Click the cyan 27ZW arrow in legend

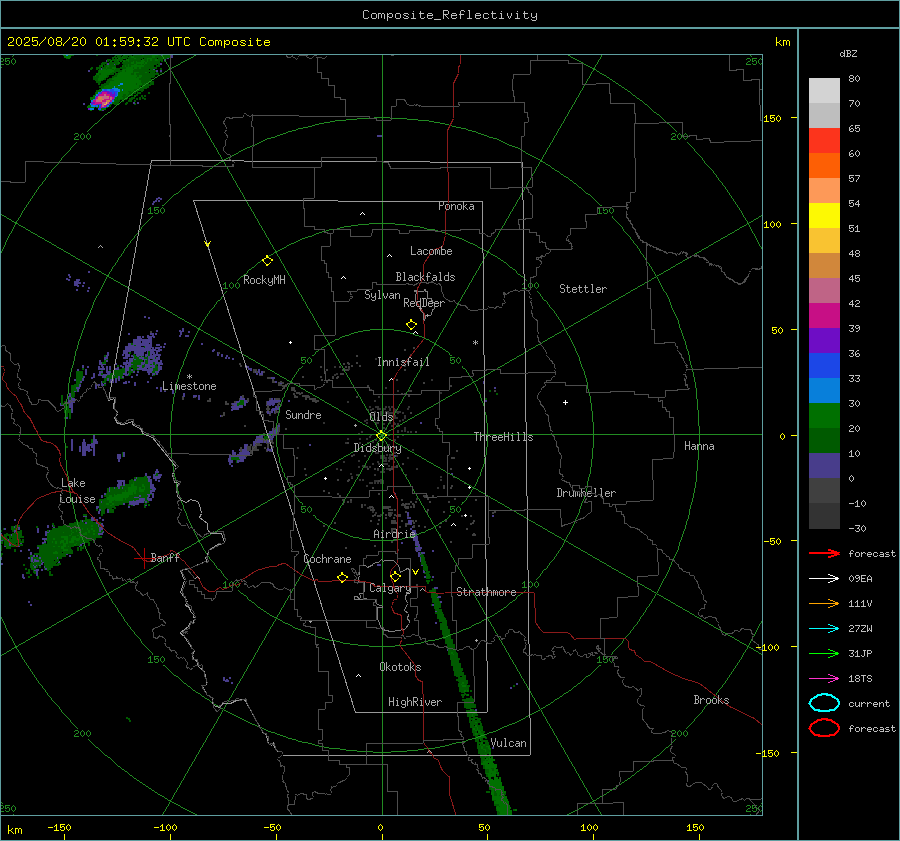click(824, 629)
